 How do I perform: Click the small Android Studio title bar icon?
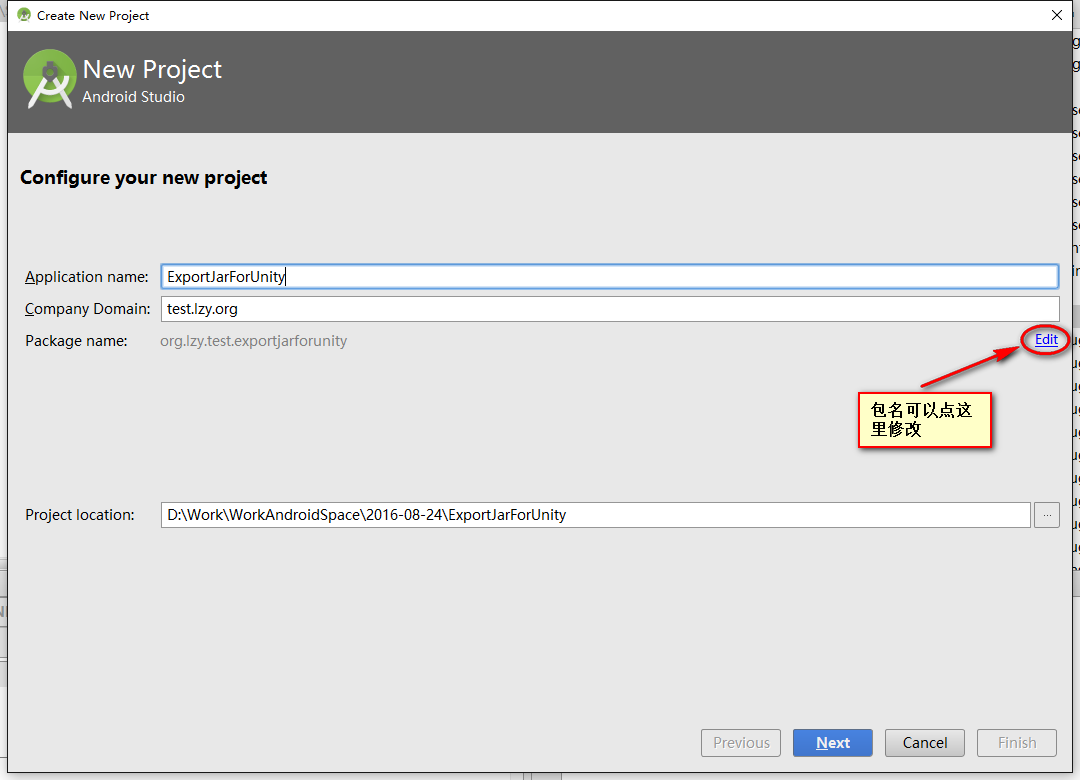pos(24,15)
